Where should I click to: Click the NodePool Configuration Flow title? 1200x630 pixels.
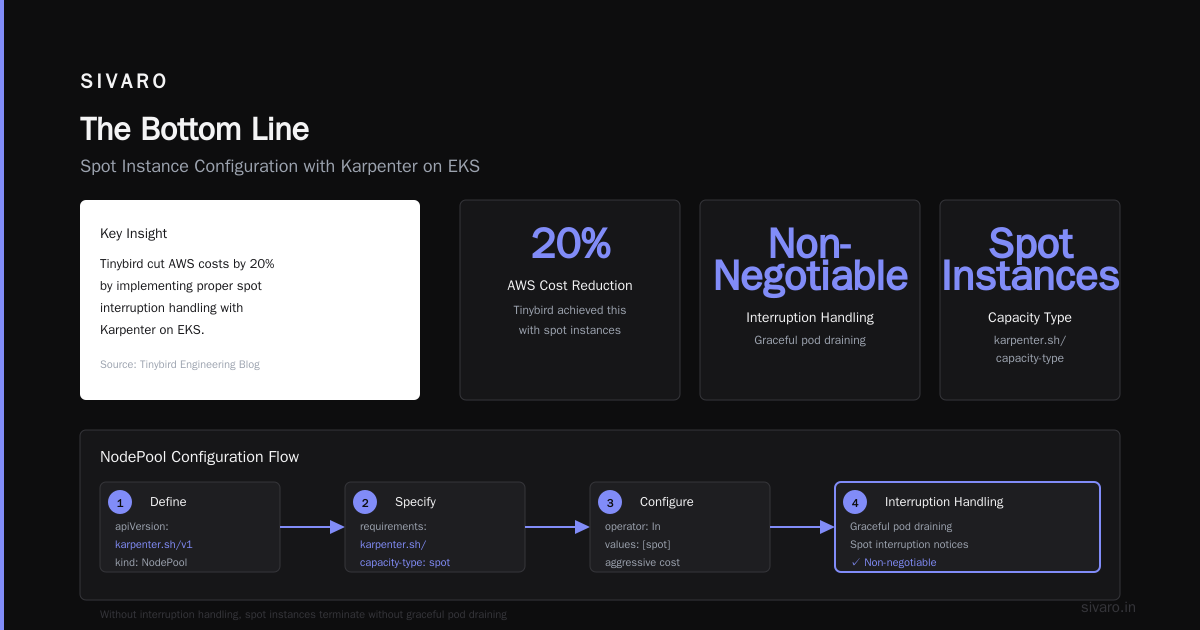pyautogui.click(x=199, y=457)
